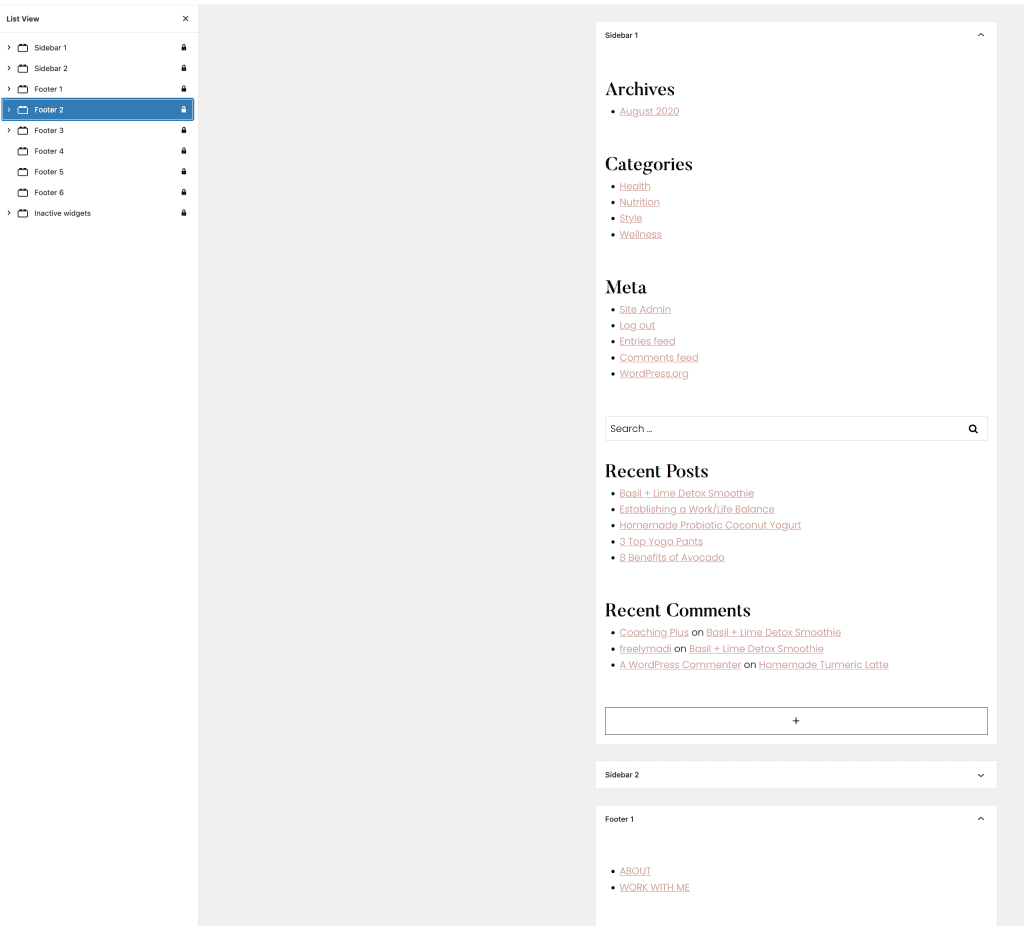Open Establishing a Work/Life Balance post
1024x926 pixels.
[697, 509]
